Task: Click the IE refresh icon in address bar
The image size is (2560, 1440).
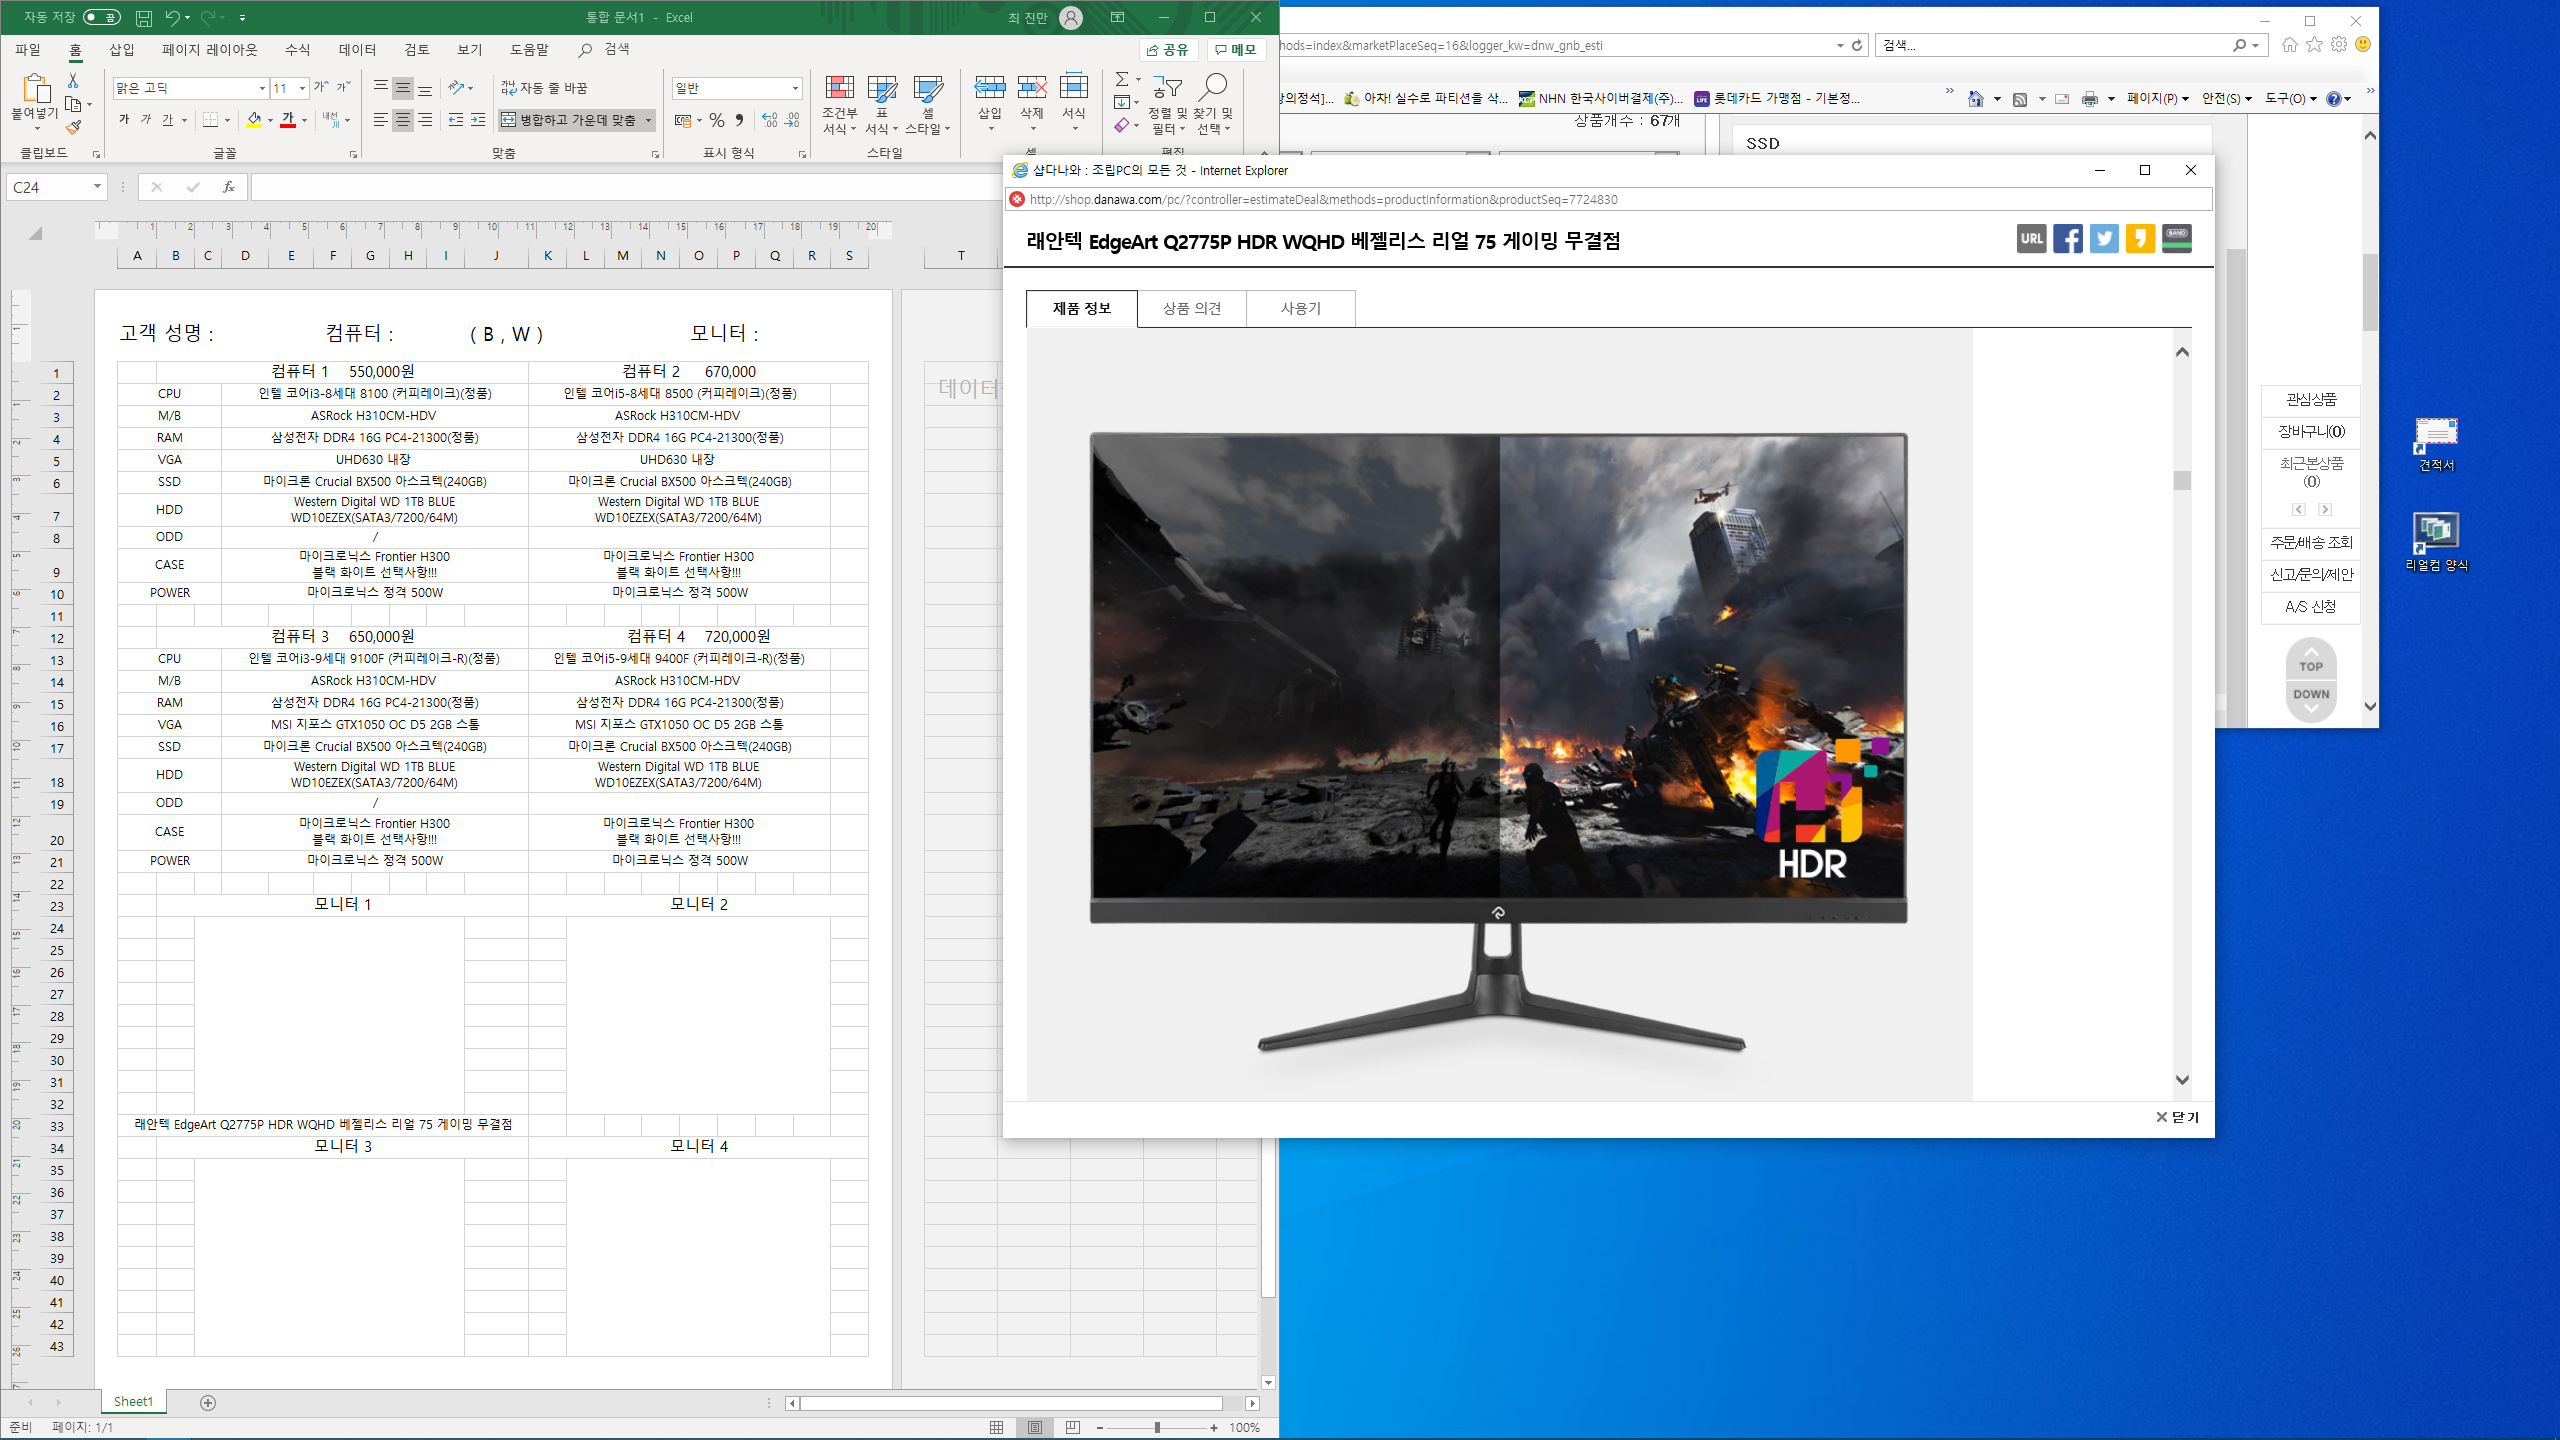Action: (1857, 45)
